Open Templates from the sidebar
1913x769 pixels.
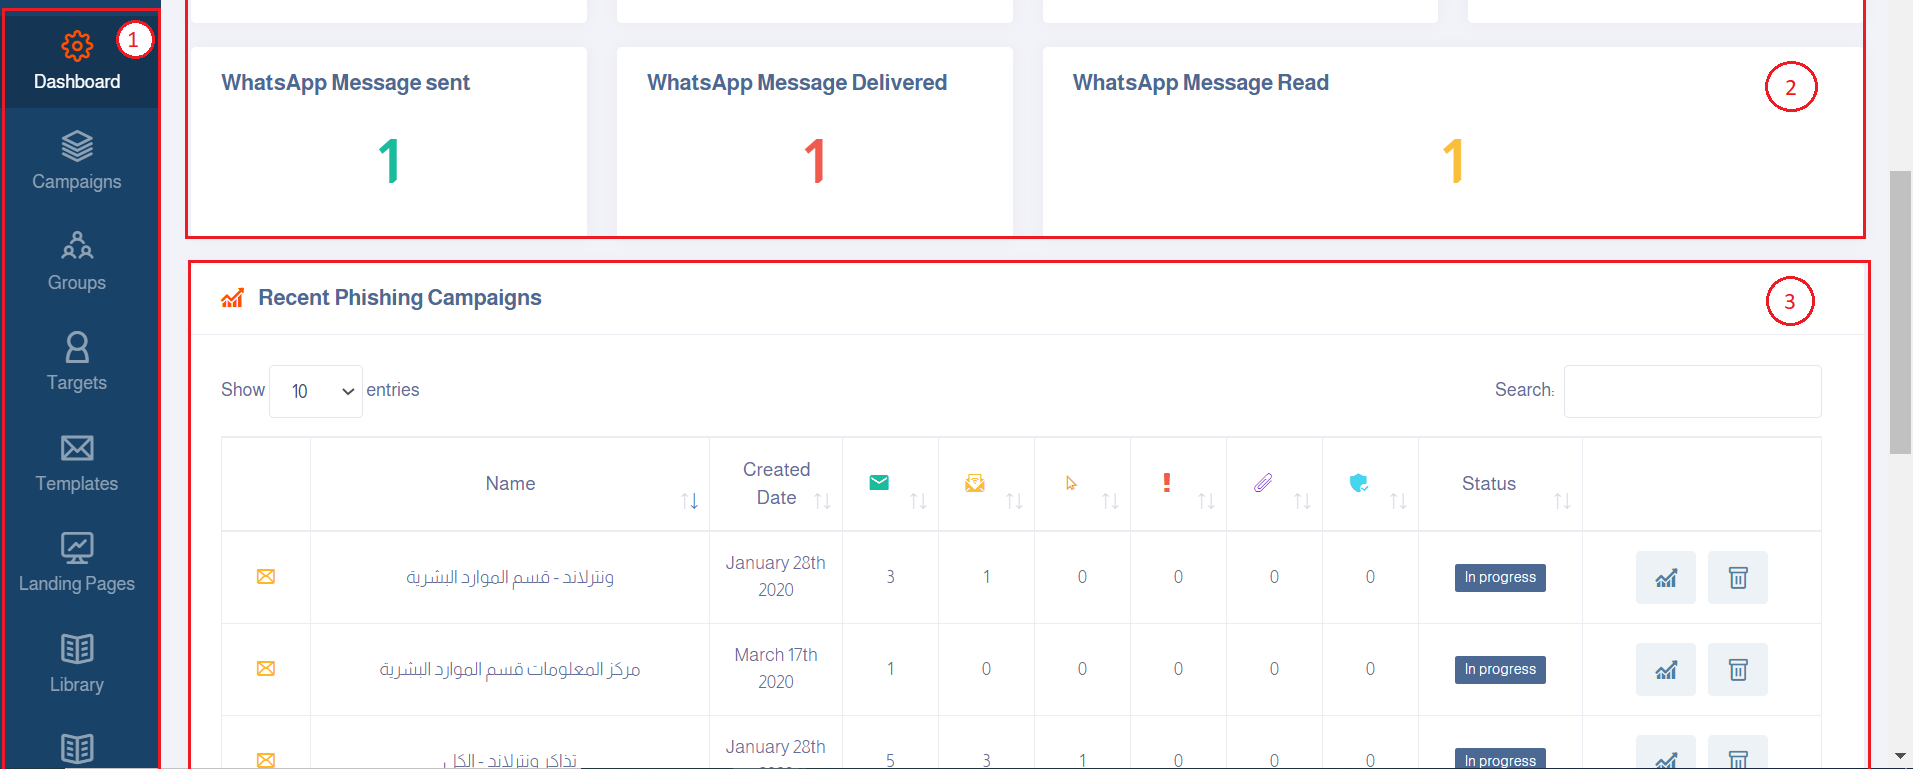[77, 462]
